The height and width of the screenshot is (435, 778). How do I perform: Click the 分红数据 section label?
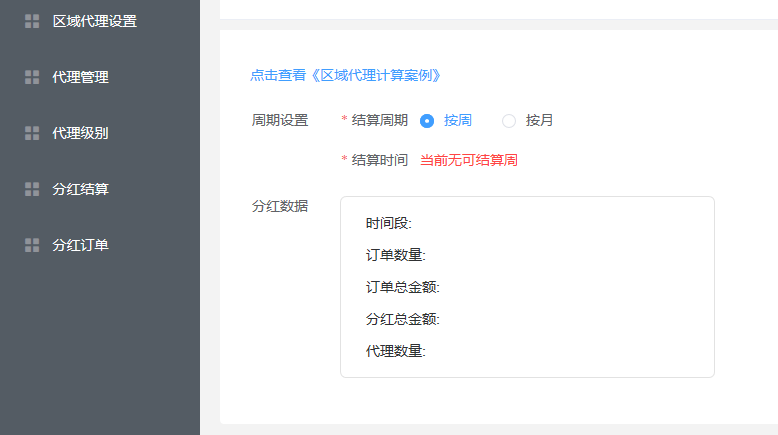(280, 206)
